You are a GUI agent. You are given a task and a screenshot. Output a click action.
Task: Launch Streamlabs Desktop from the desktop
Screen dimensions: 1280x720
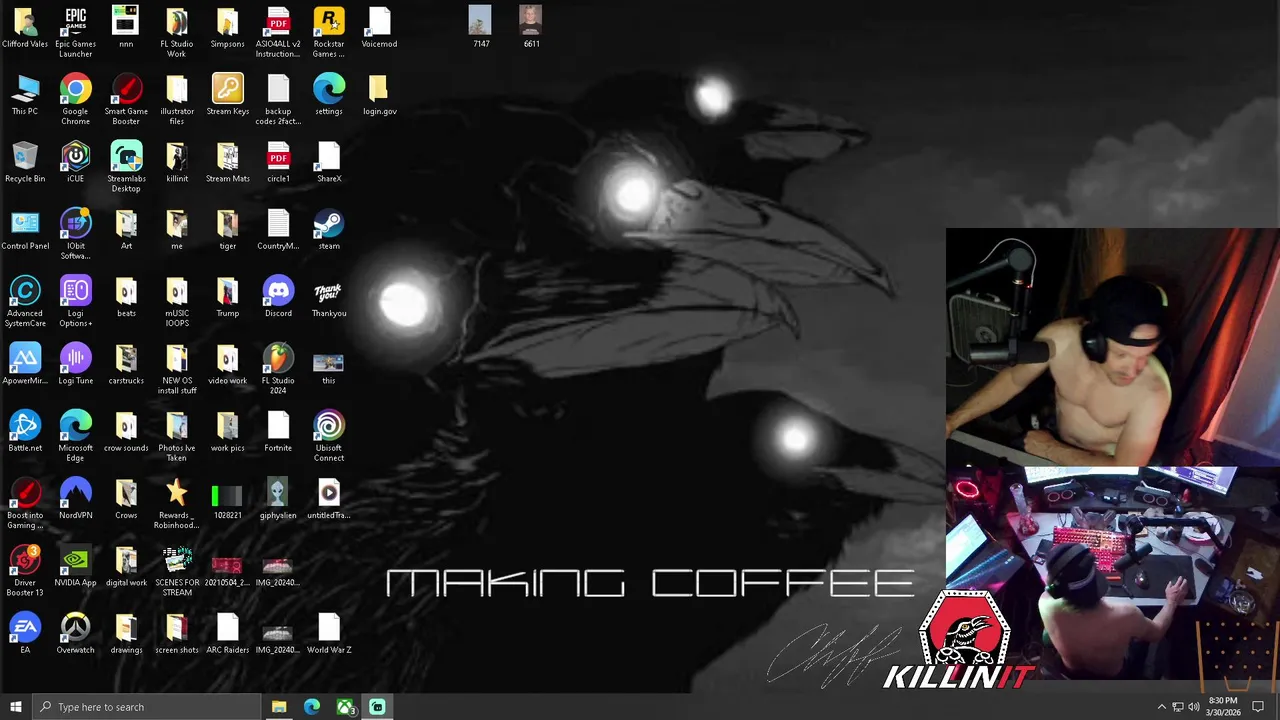(126, 166)
